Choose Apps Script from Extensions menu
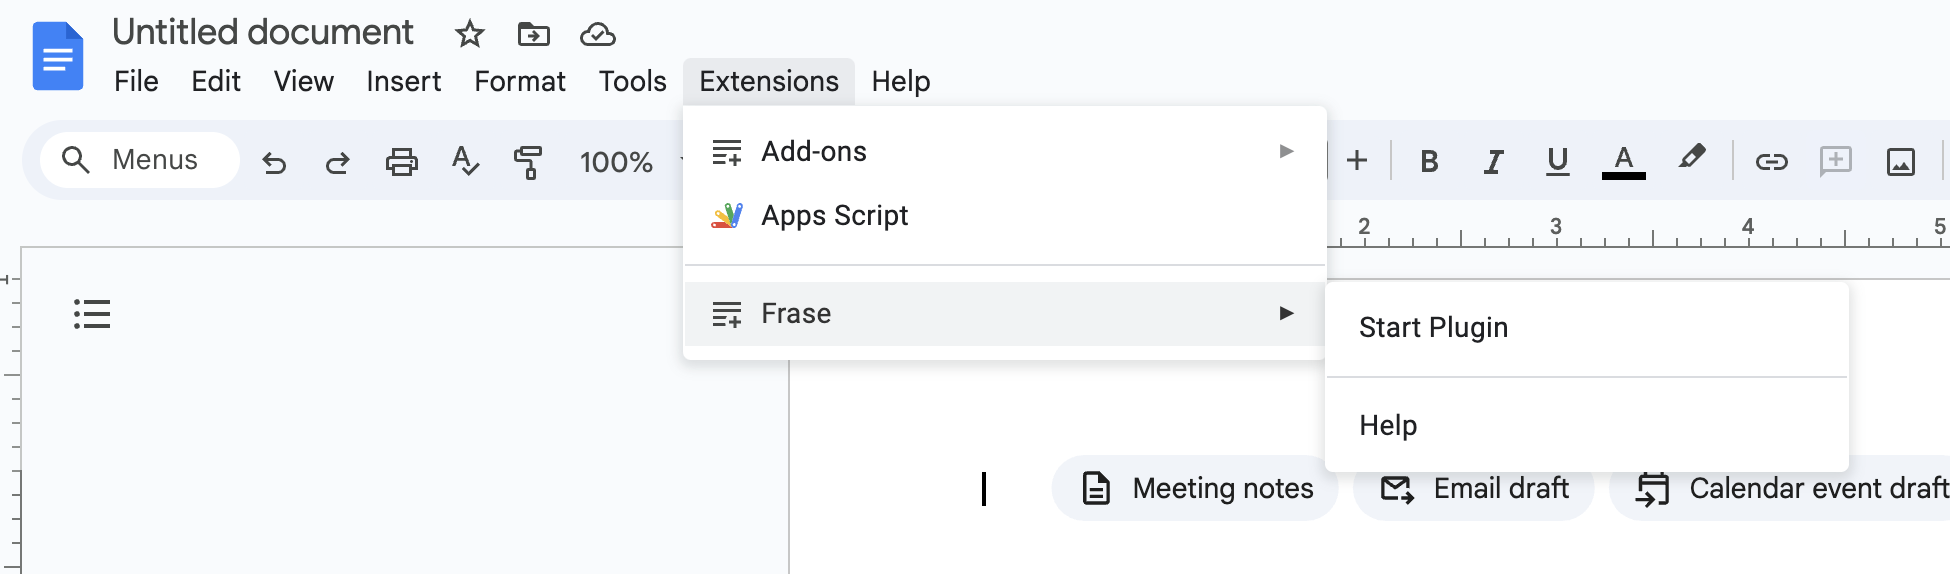This screenshot has width=1950, height=574. point(834,216)
